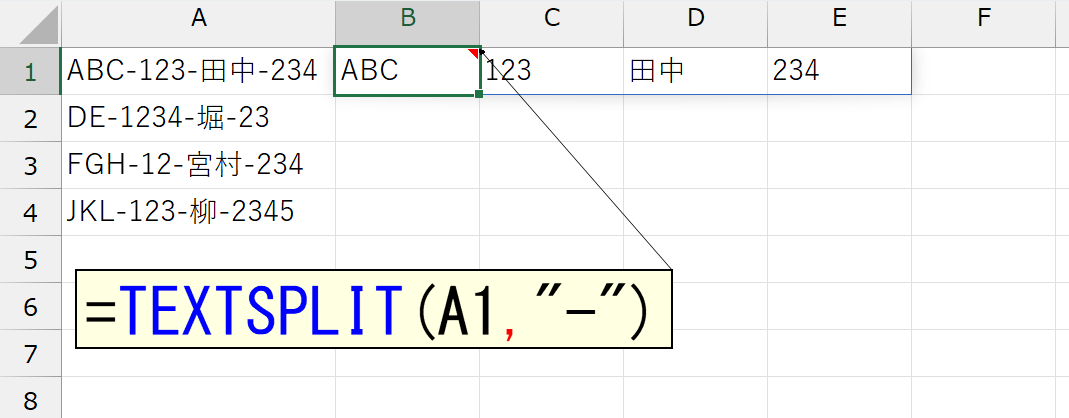Select row 8 header
The image size is (1069, 418).
click(31, 398)
